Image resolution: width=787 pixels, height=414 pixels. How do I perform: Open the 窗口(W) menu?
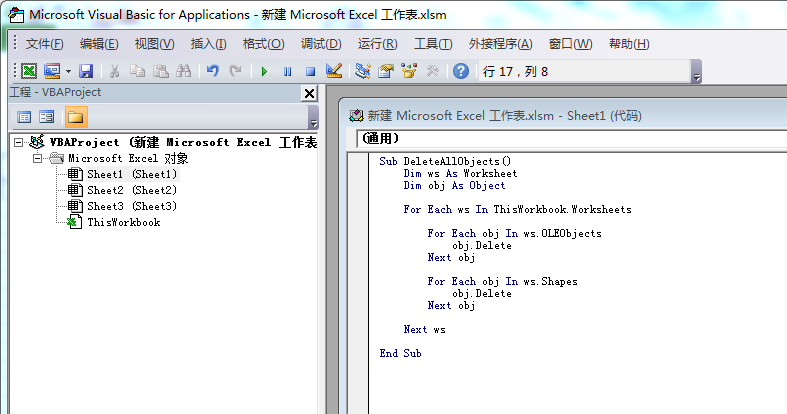coord(570,44)
